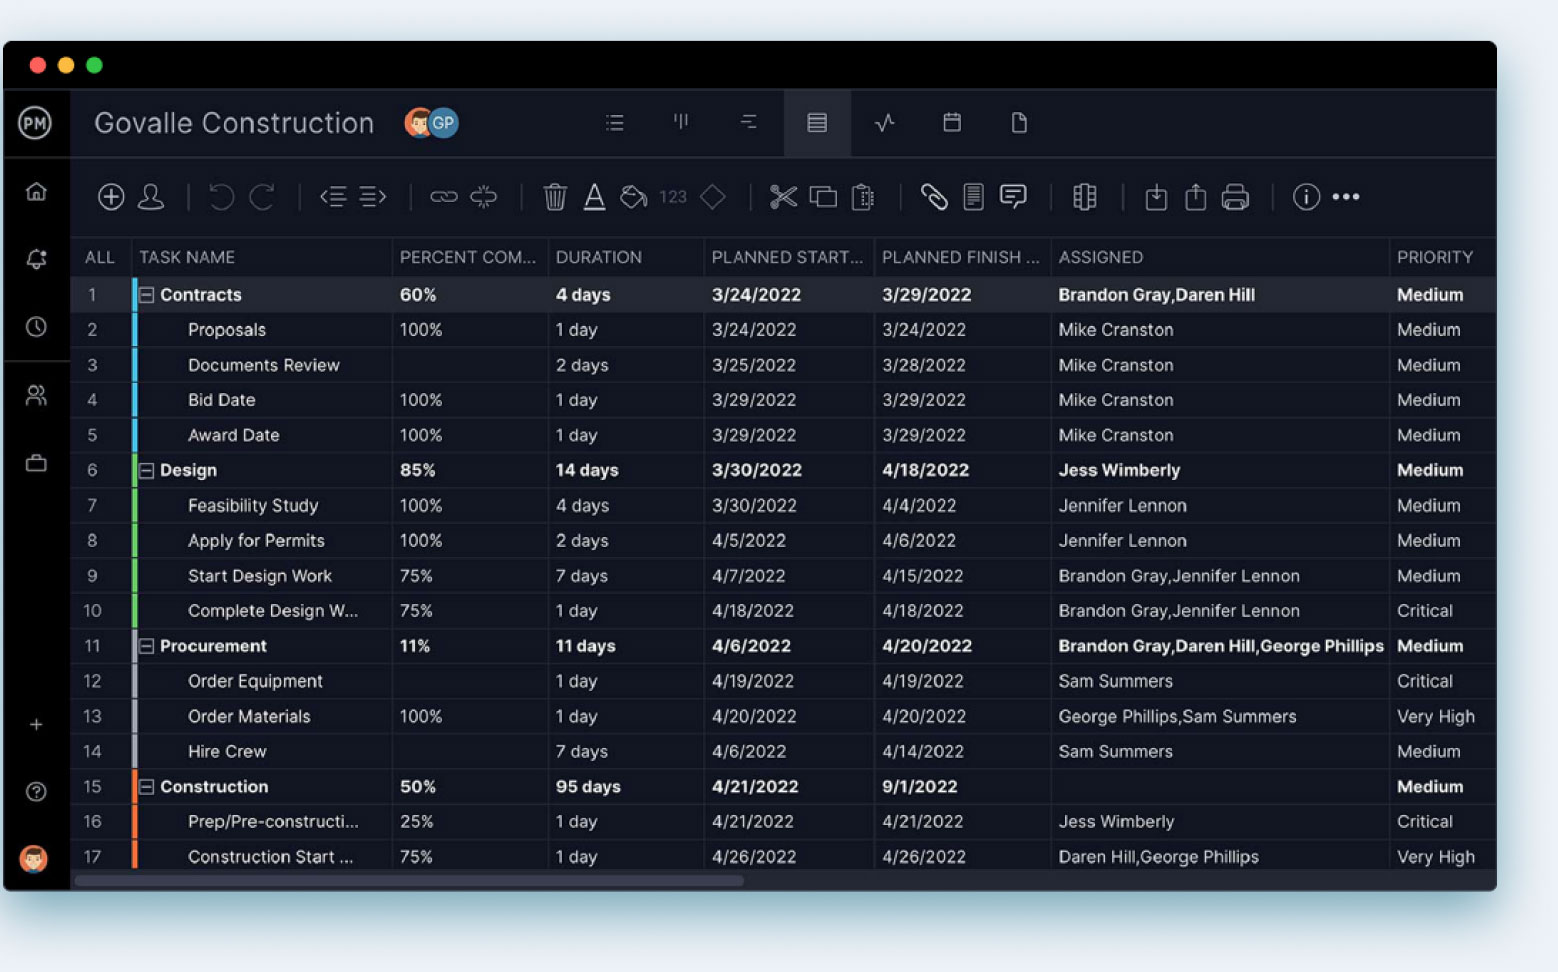Click the delete trash icon
This screenshot has width=1558, height=972.
point(556,197)
